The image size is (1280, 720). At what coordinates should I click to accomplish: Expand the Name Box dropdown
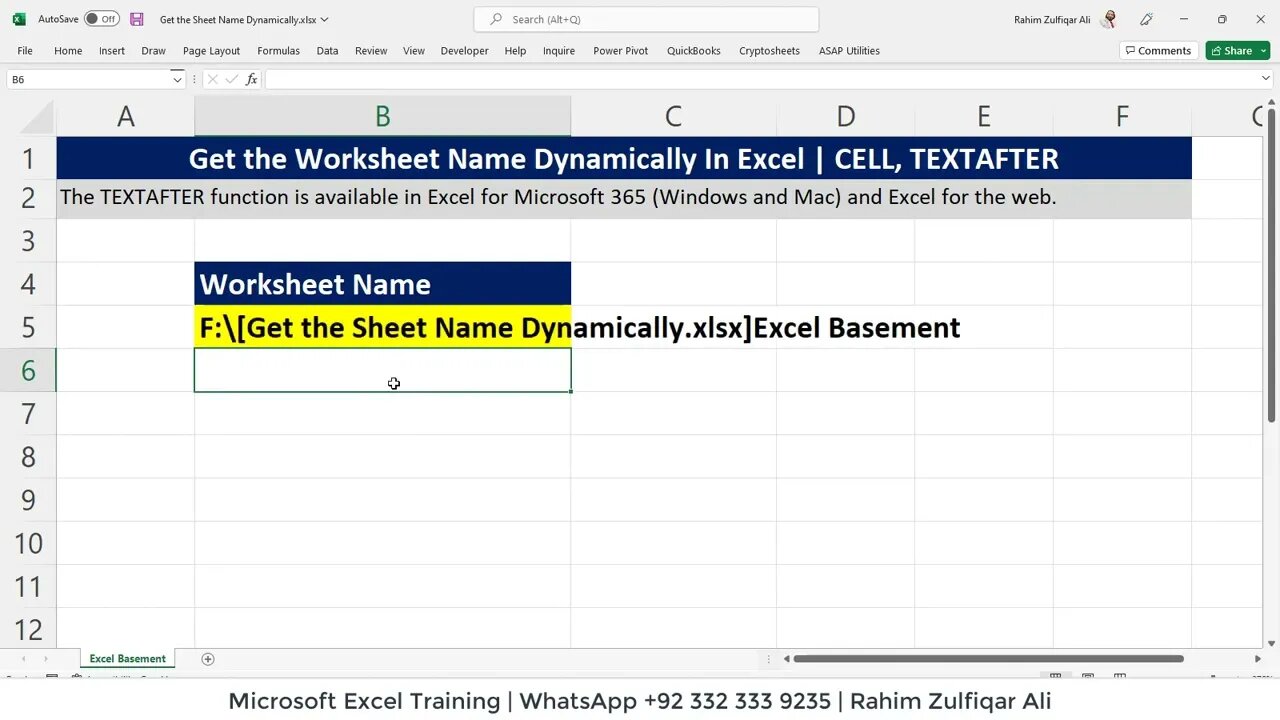coord(177,79)
